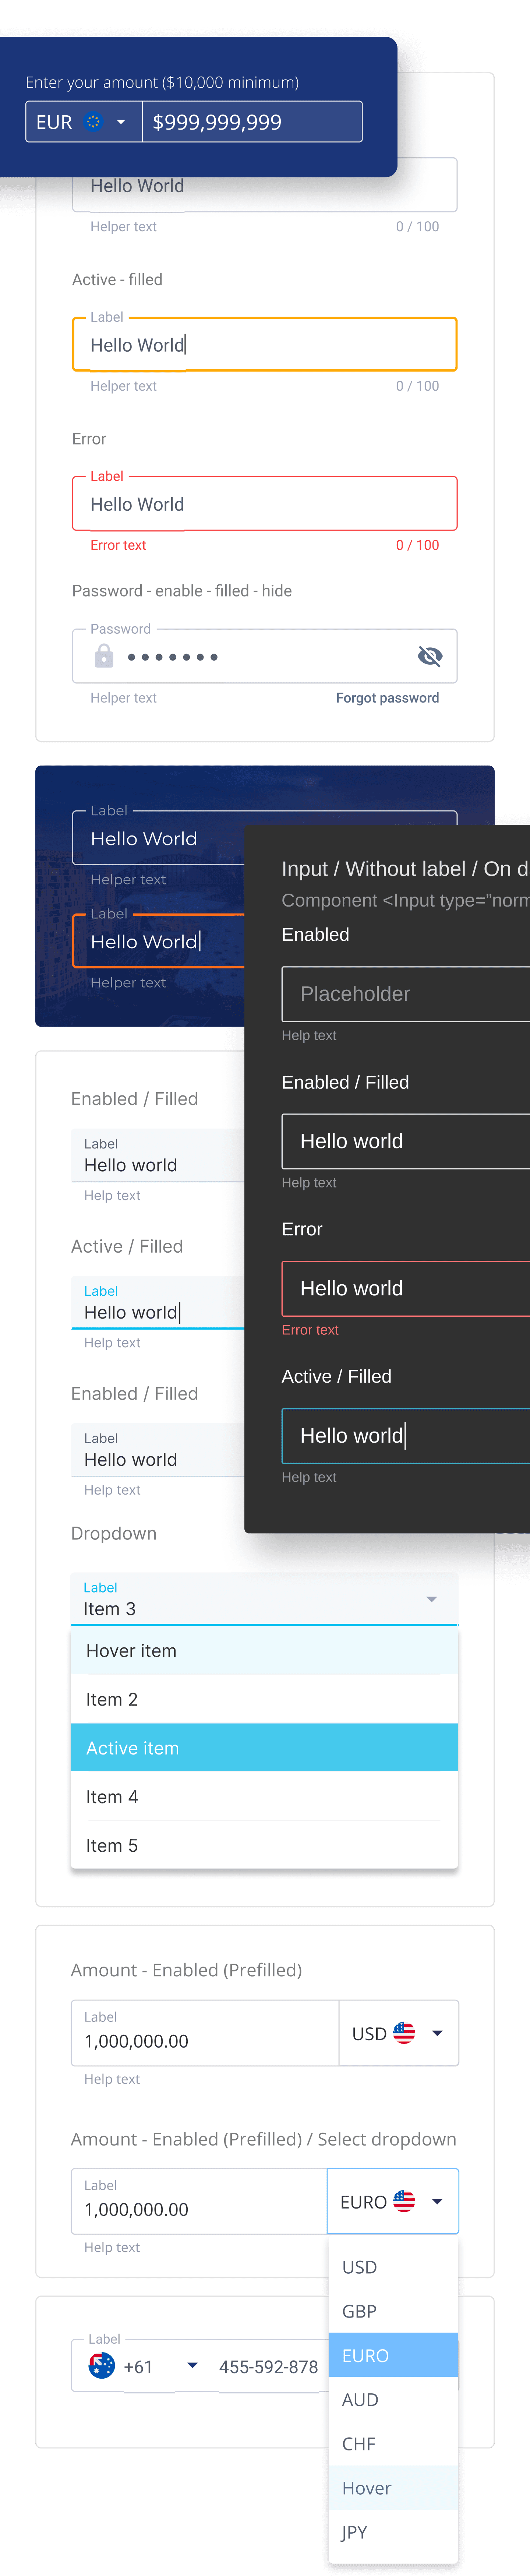Open the USD currency dropdown arrow
The height and width of the screenshot is (2576, 530).
[x=437, y=2033]
